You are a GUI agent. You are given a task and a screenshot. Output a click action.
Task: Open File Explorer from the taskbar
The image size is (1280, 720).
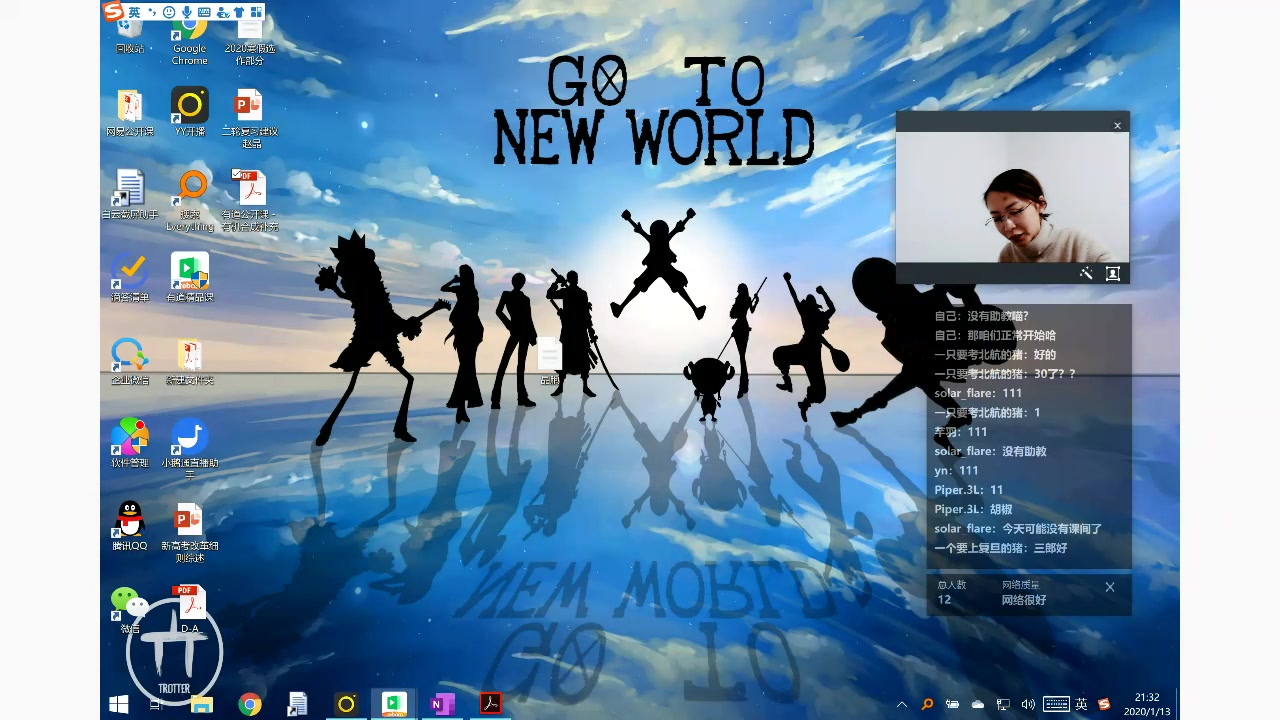click(201, 704)
